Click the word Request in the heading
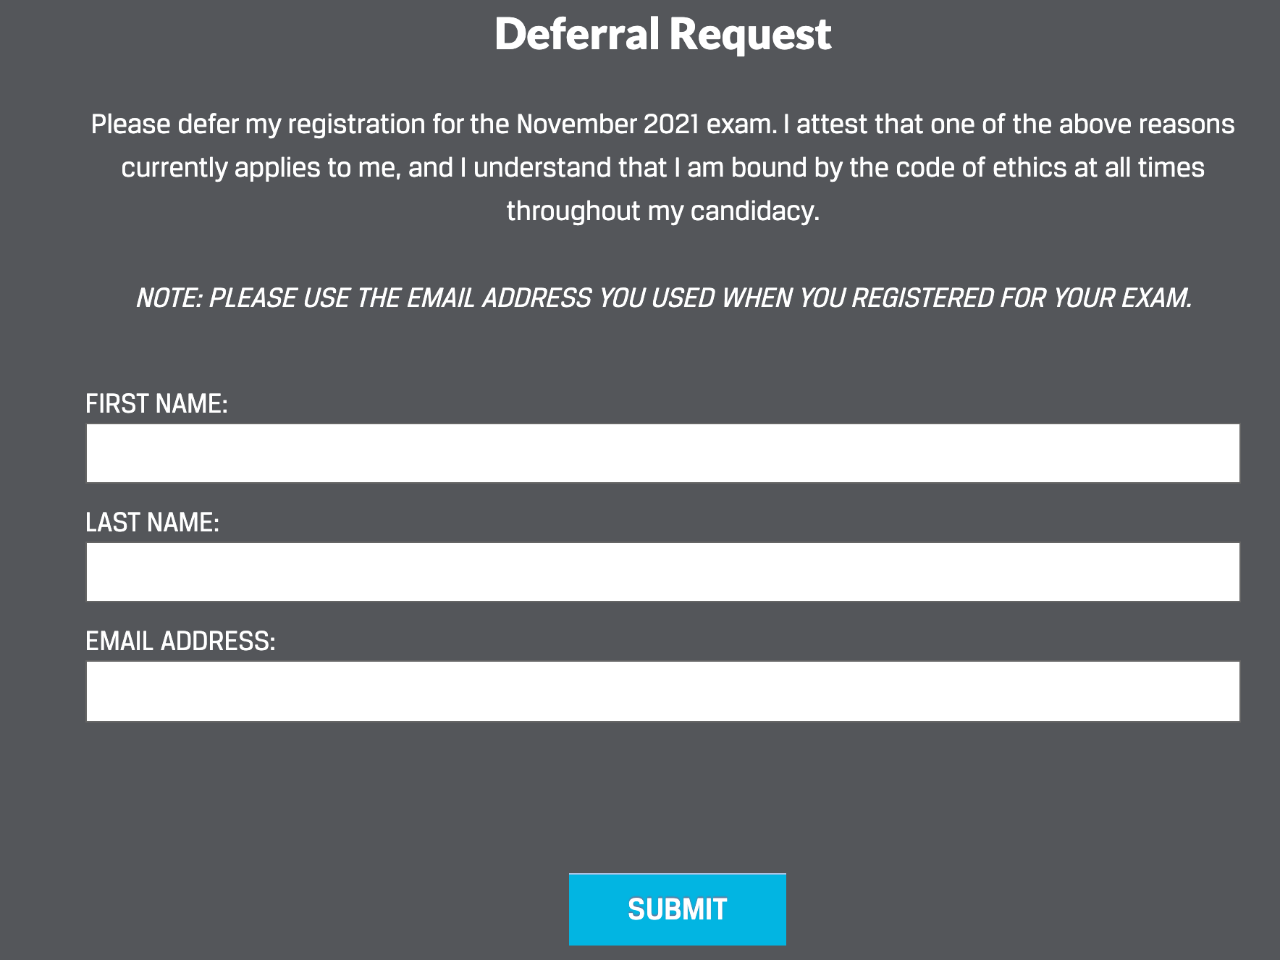The width and height of the screenshot is (1280, 960). click(750, 35)
